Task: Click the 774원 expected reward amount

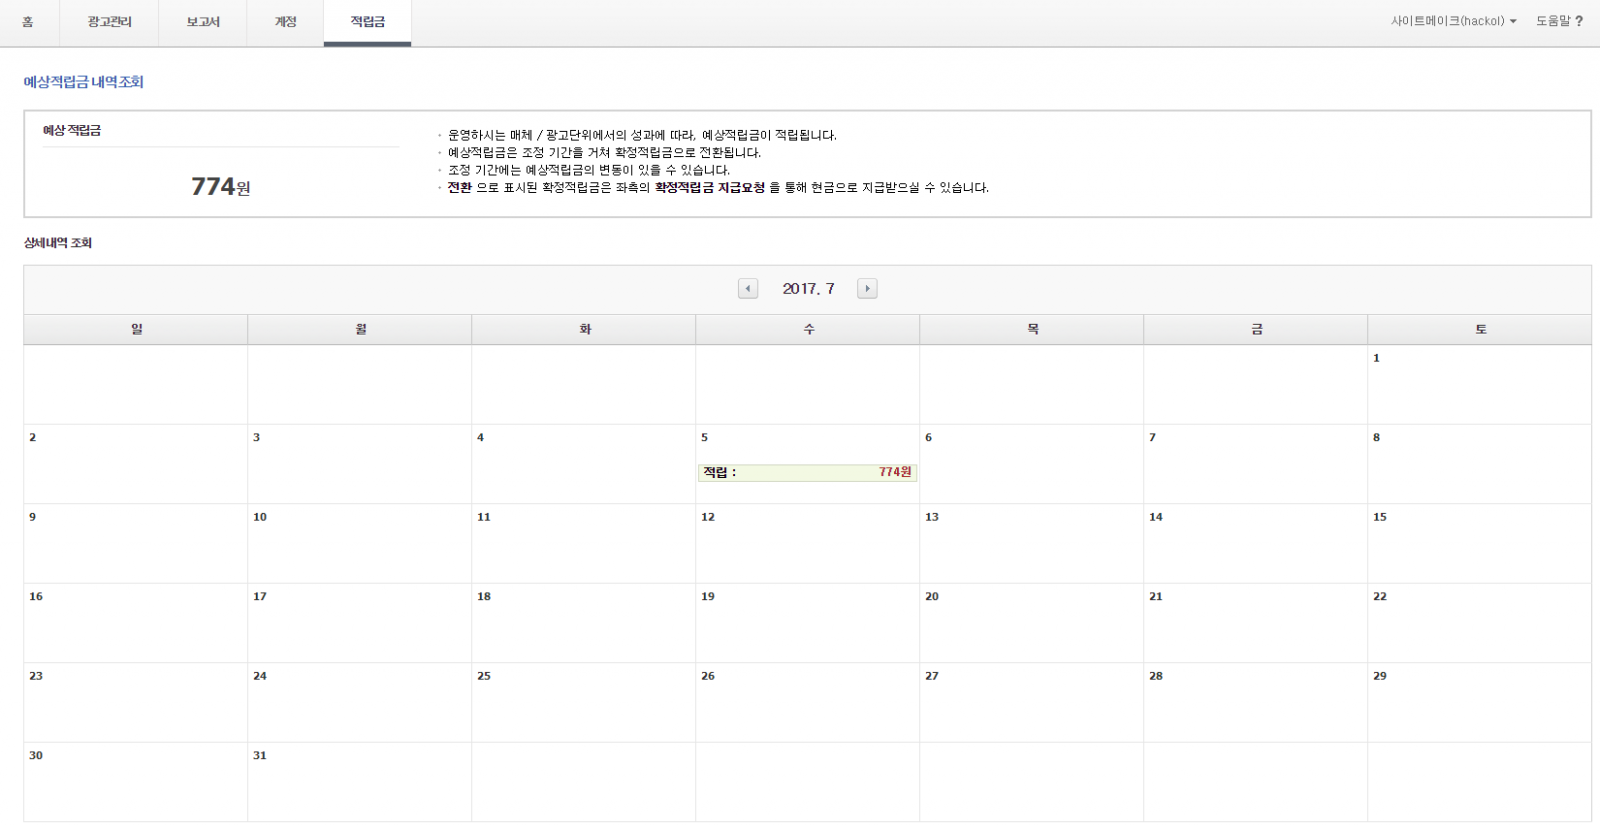Action: click(220, 187)
